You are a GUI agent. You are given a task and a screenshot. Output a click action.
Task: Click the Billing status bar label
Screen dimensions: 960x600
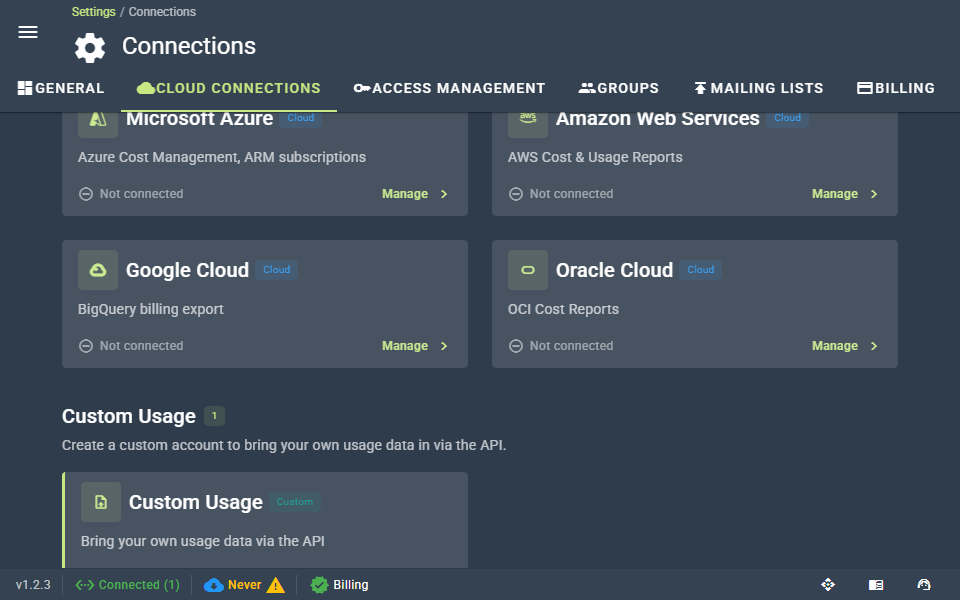pos(351,585)
